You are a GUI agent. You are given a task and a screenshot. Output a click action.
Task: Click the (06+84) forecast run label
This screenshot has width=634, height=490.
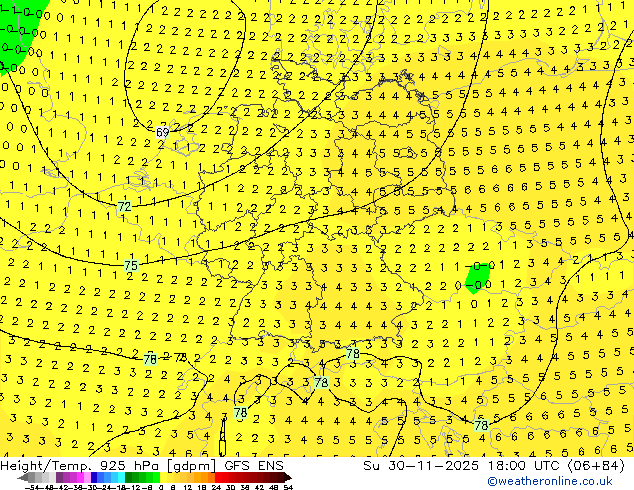point(596,466)
